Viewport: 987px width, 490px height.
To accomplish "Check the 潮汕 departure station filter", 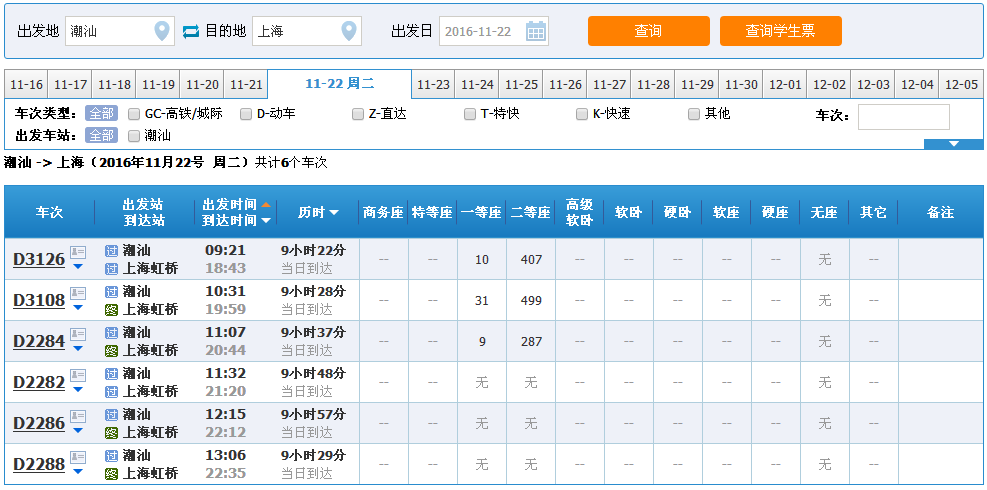I will click(x=133, y=135).
